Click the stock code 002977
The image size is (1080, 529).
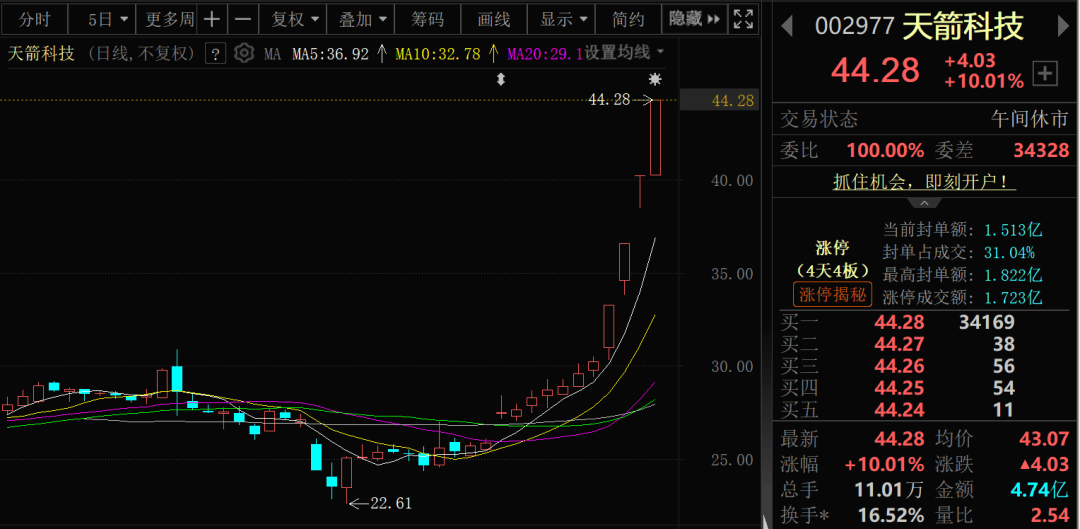(x=855, y=27)
